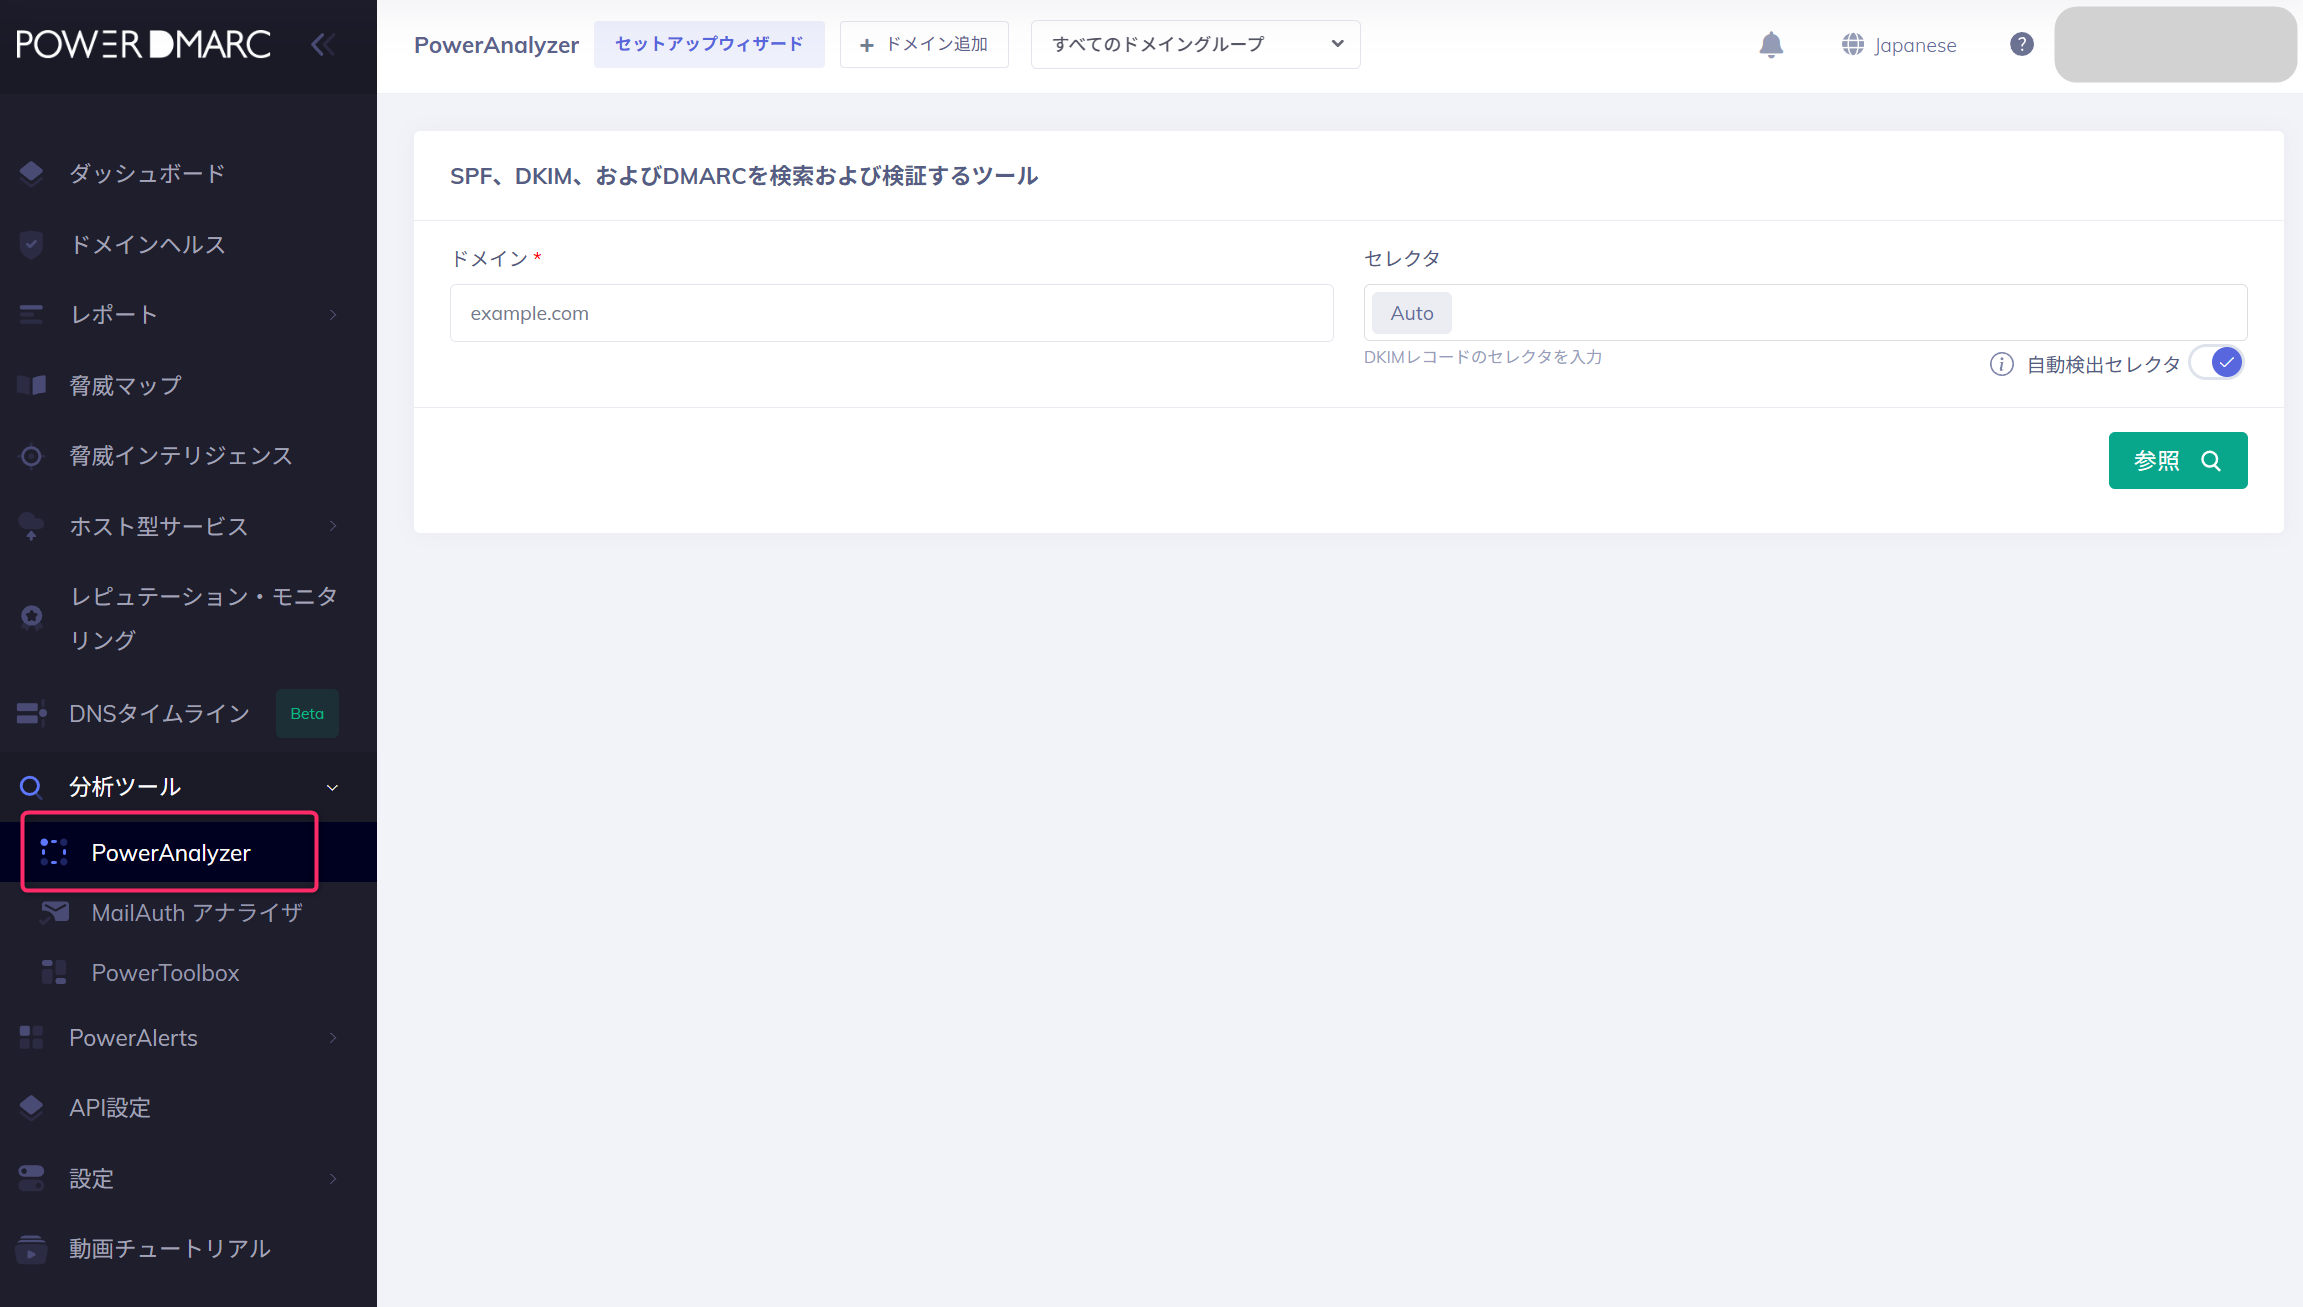
Task: Collapse sidebar with double chevron icon
Action: coord(322,44)
